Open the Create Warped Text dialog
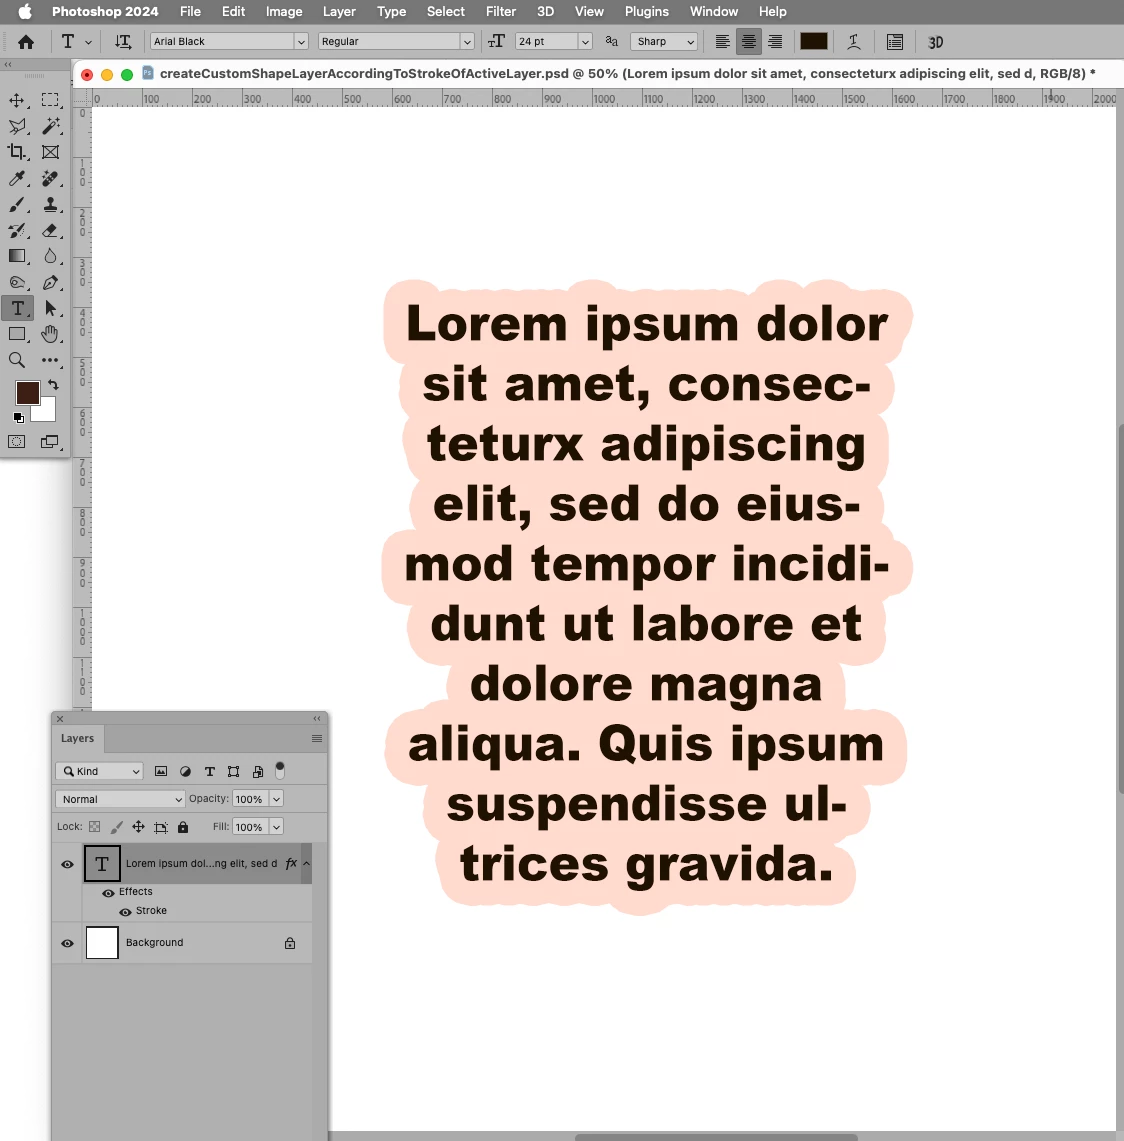 click(854, 42)
